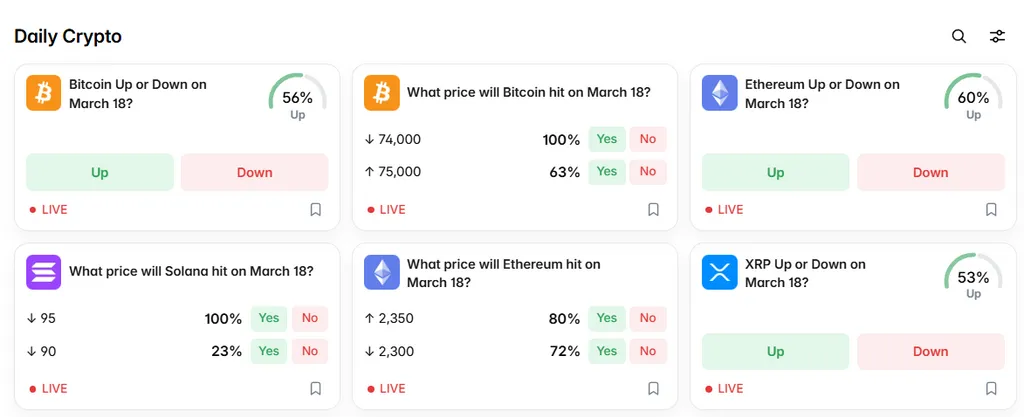Image resolution: width=1024 pixels, height=417 pixels.
Task: Bookmark the Bitcoin Up or Down market
Action: pos(315,210)
